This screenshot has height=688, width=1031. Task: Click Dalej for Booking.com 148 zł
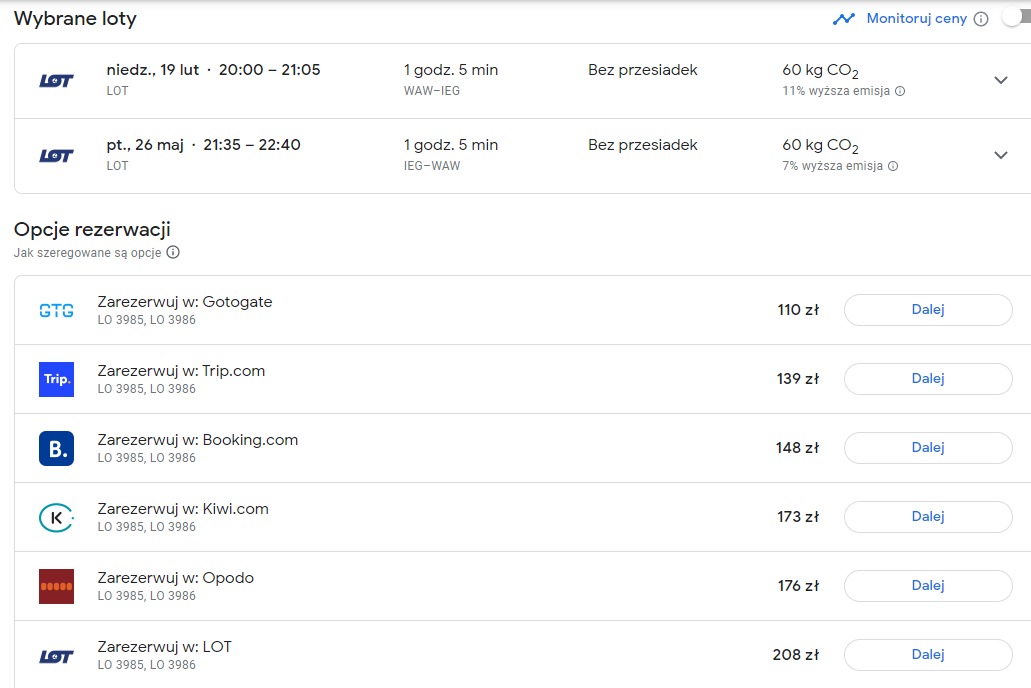(928, 448)
